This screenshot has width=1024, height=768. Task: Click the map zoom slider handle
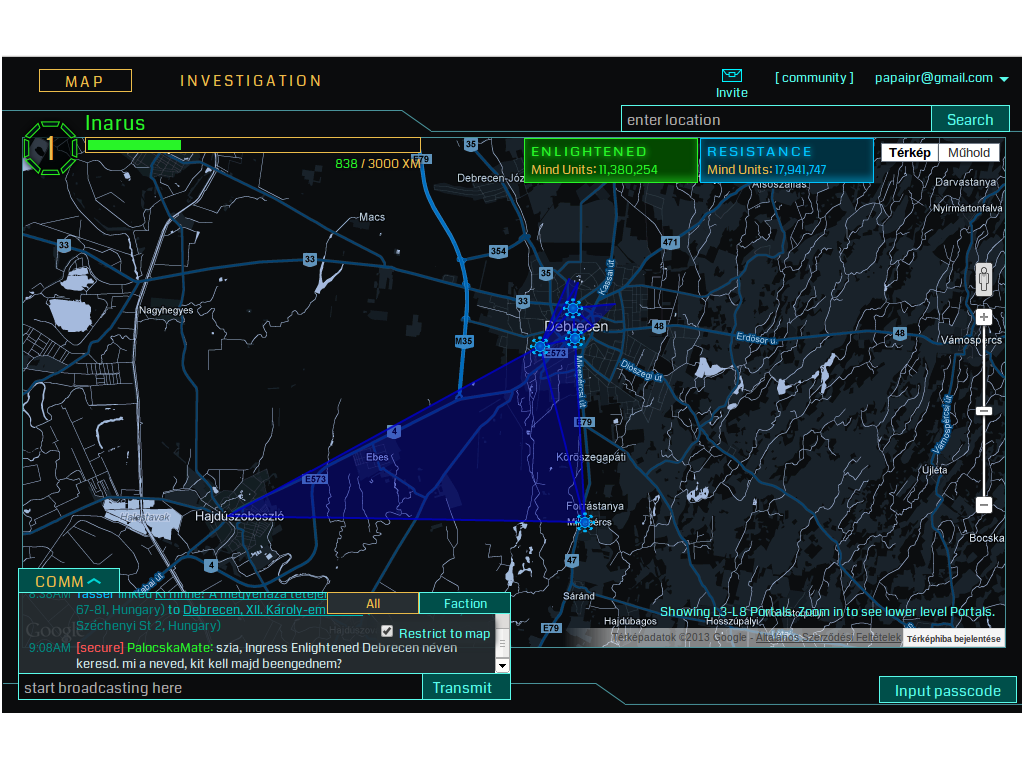(984, 411)
